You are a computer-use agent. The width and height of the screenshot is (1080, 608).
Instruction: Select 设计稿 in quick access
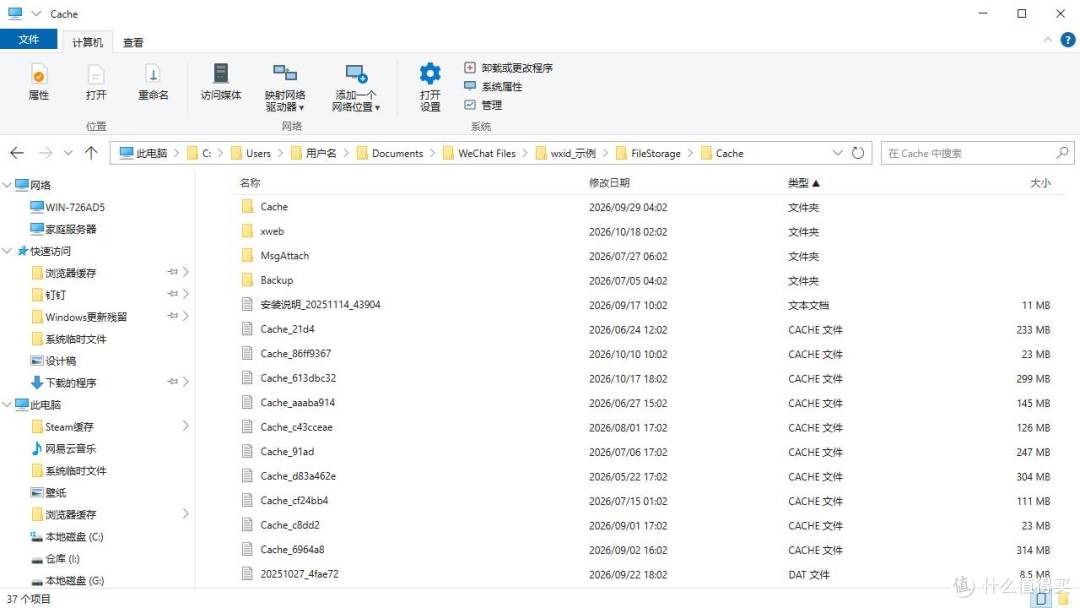point(53,360)
